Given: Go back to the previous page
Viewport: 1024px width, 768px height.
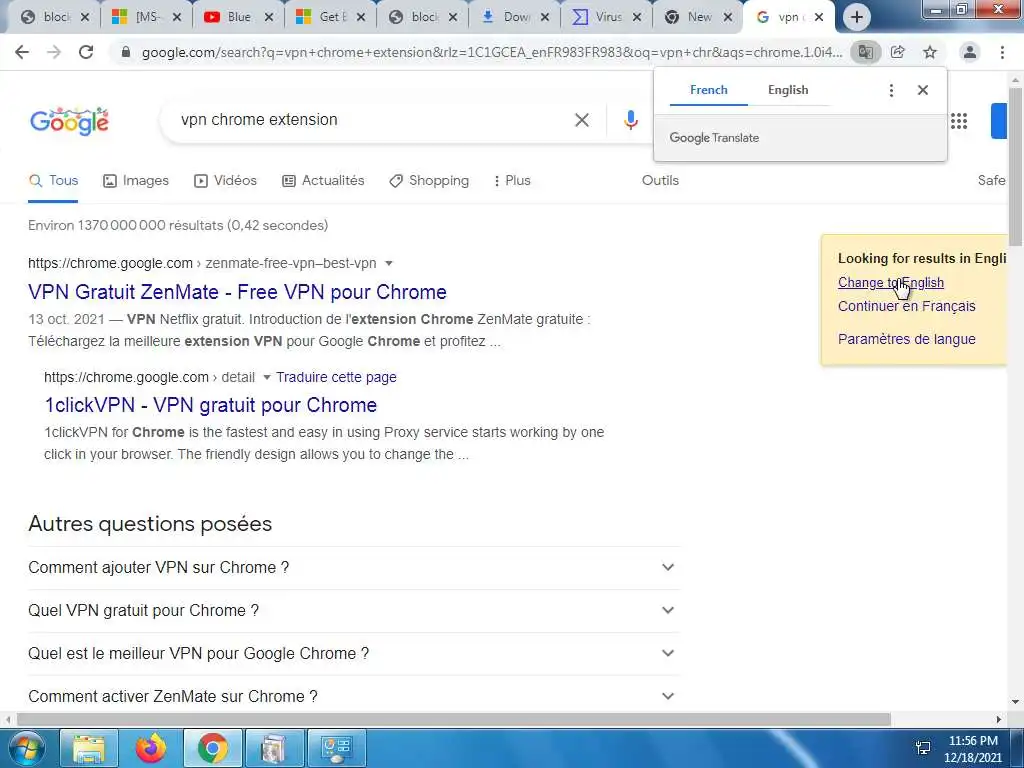Looking at the screenshot, I should pos(22,52).
